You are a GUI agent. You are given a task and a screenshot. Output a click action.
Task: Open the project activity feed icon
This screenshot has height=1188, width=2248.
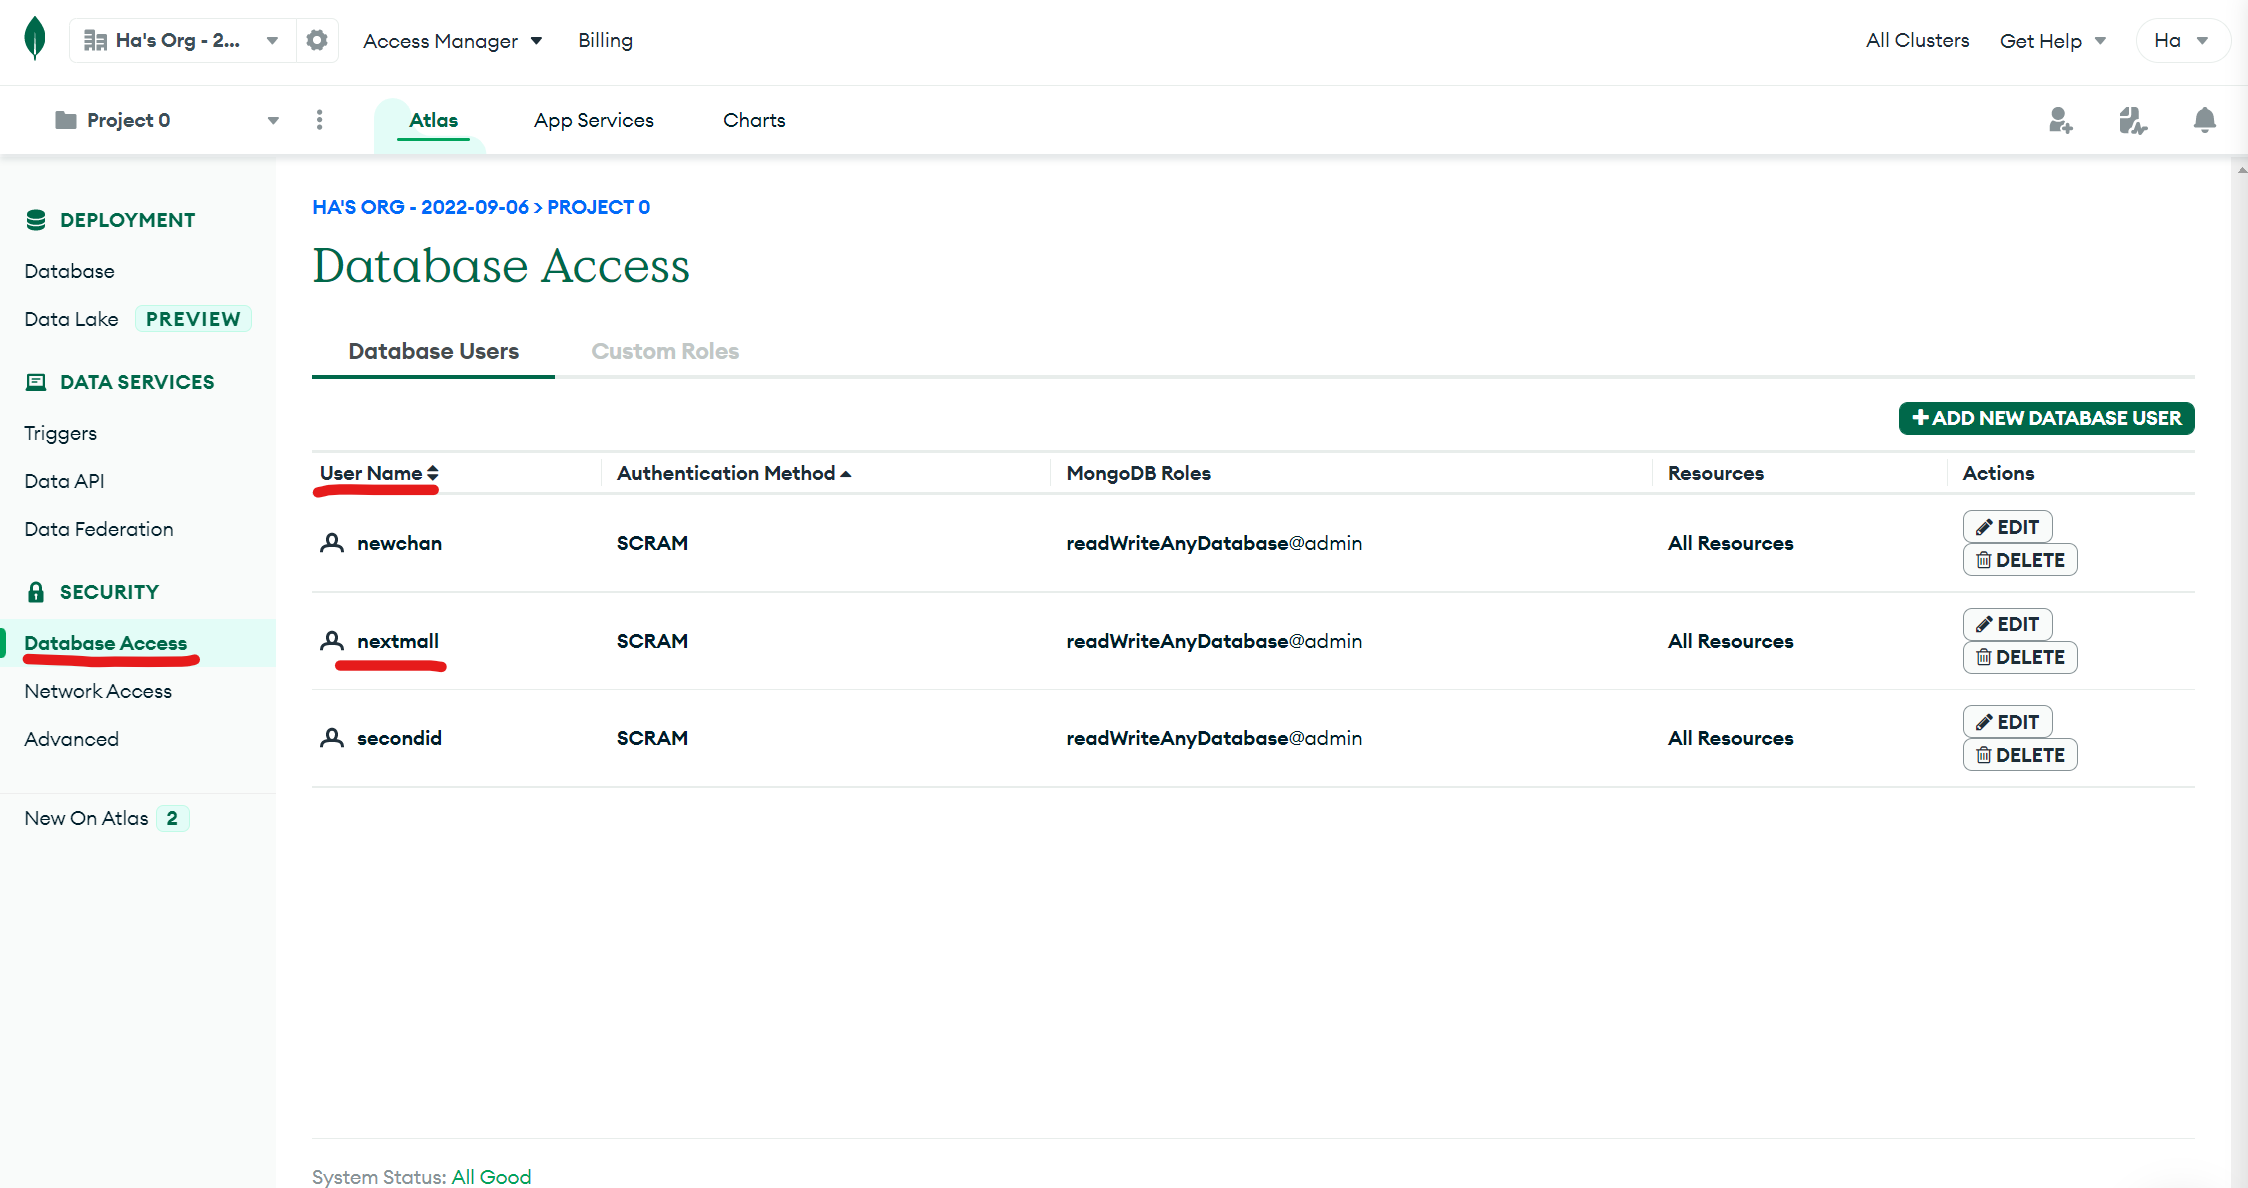(x=2132, y=121)
